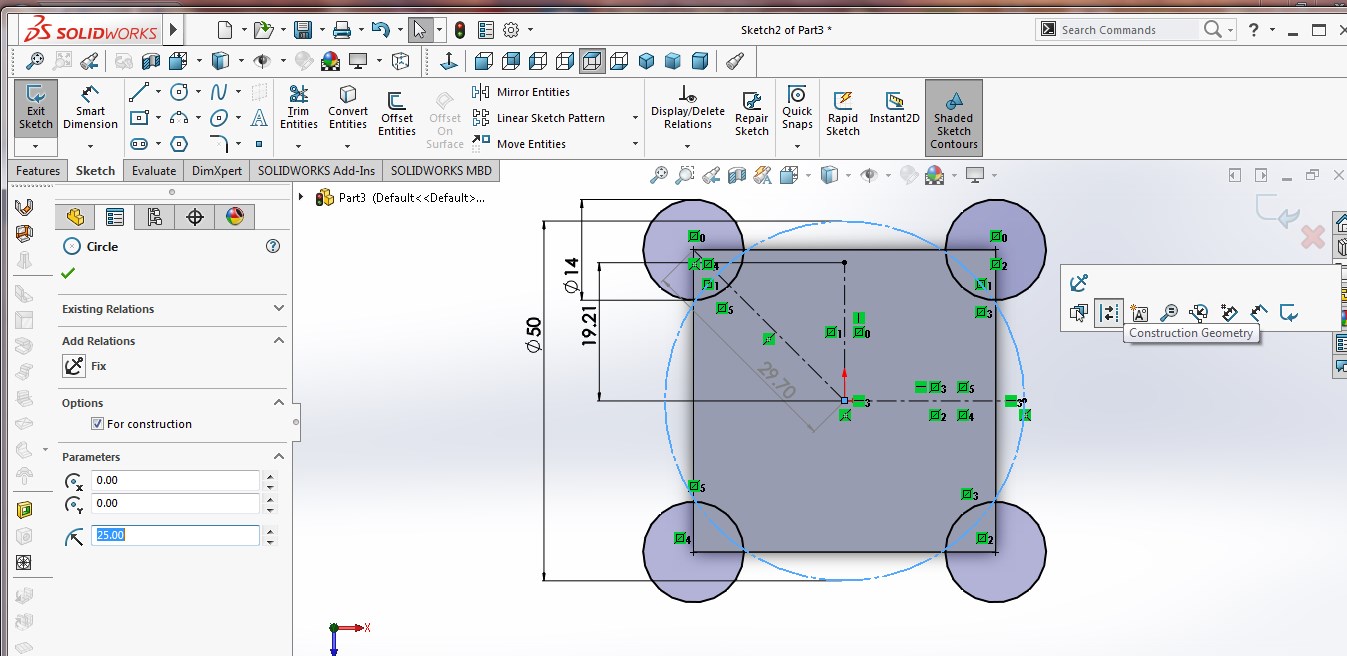Switch to the DimXpert tab
Screen dimensions: 1347x656
[217, 171]
